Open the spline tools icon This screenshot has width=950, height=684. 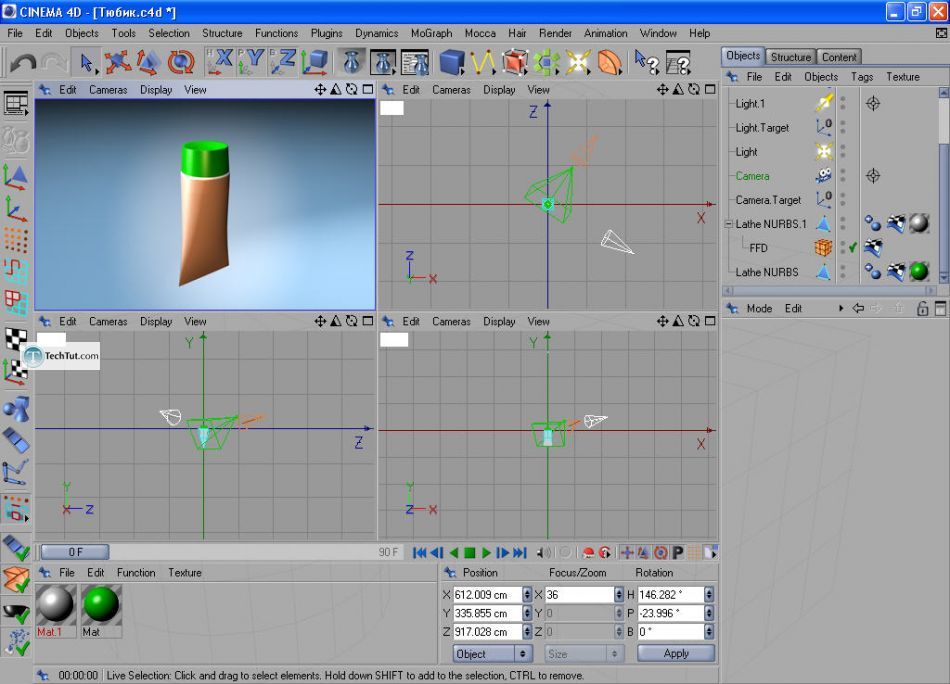[483, 62]
